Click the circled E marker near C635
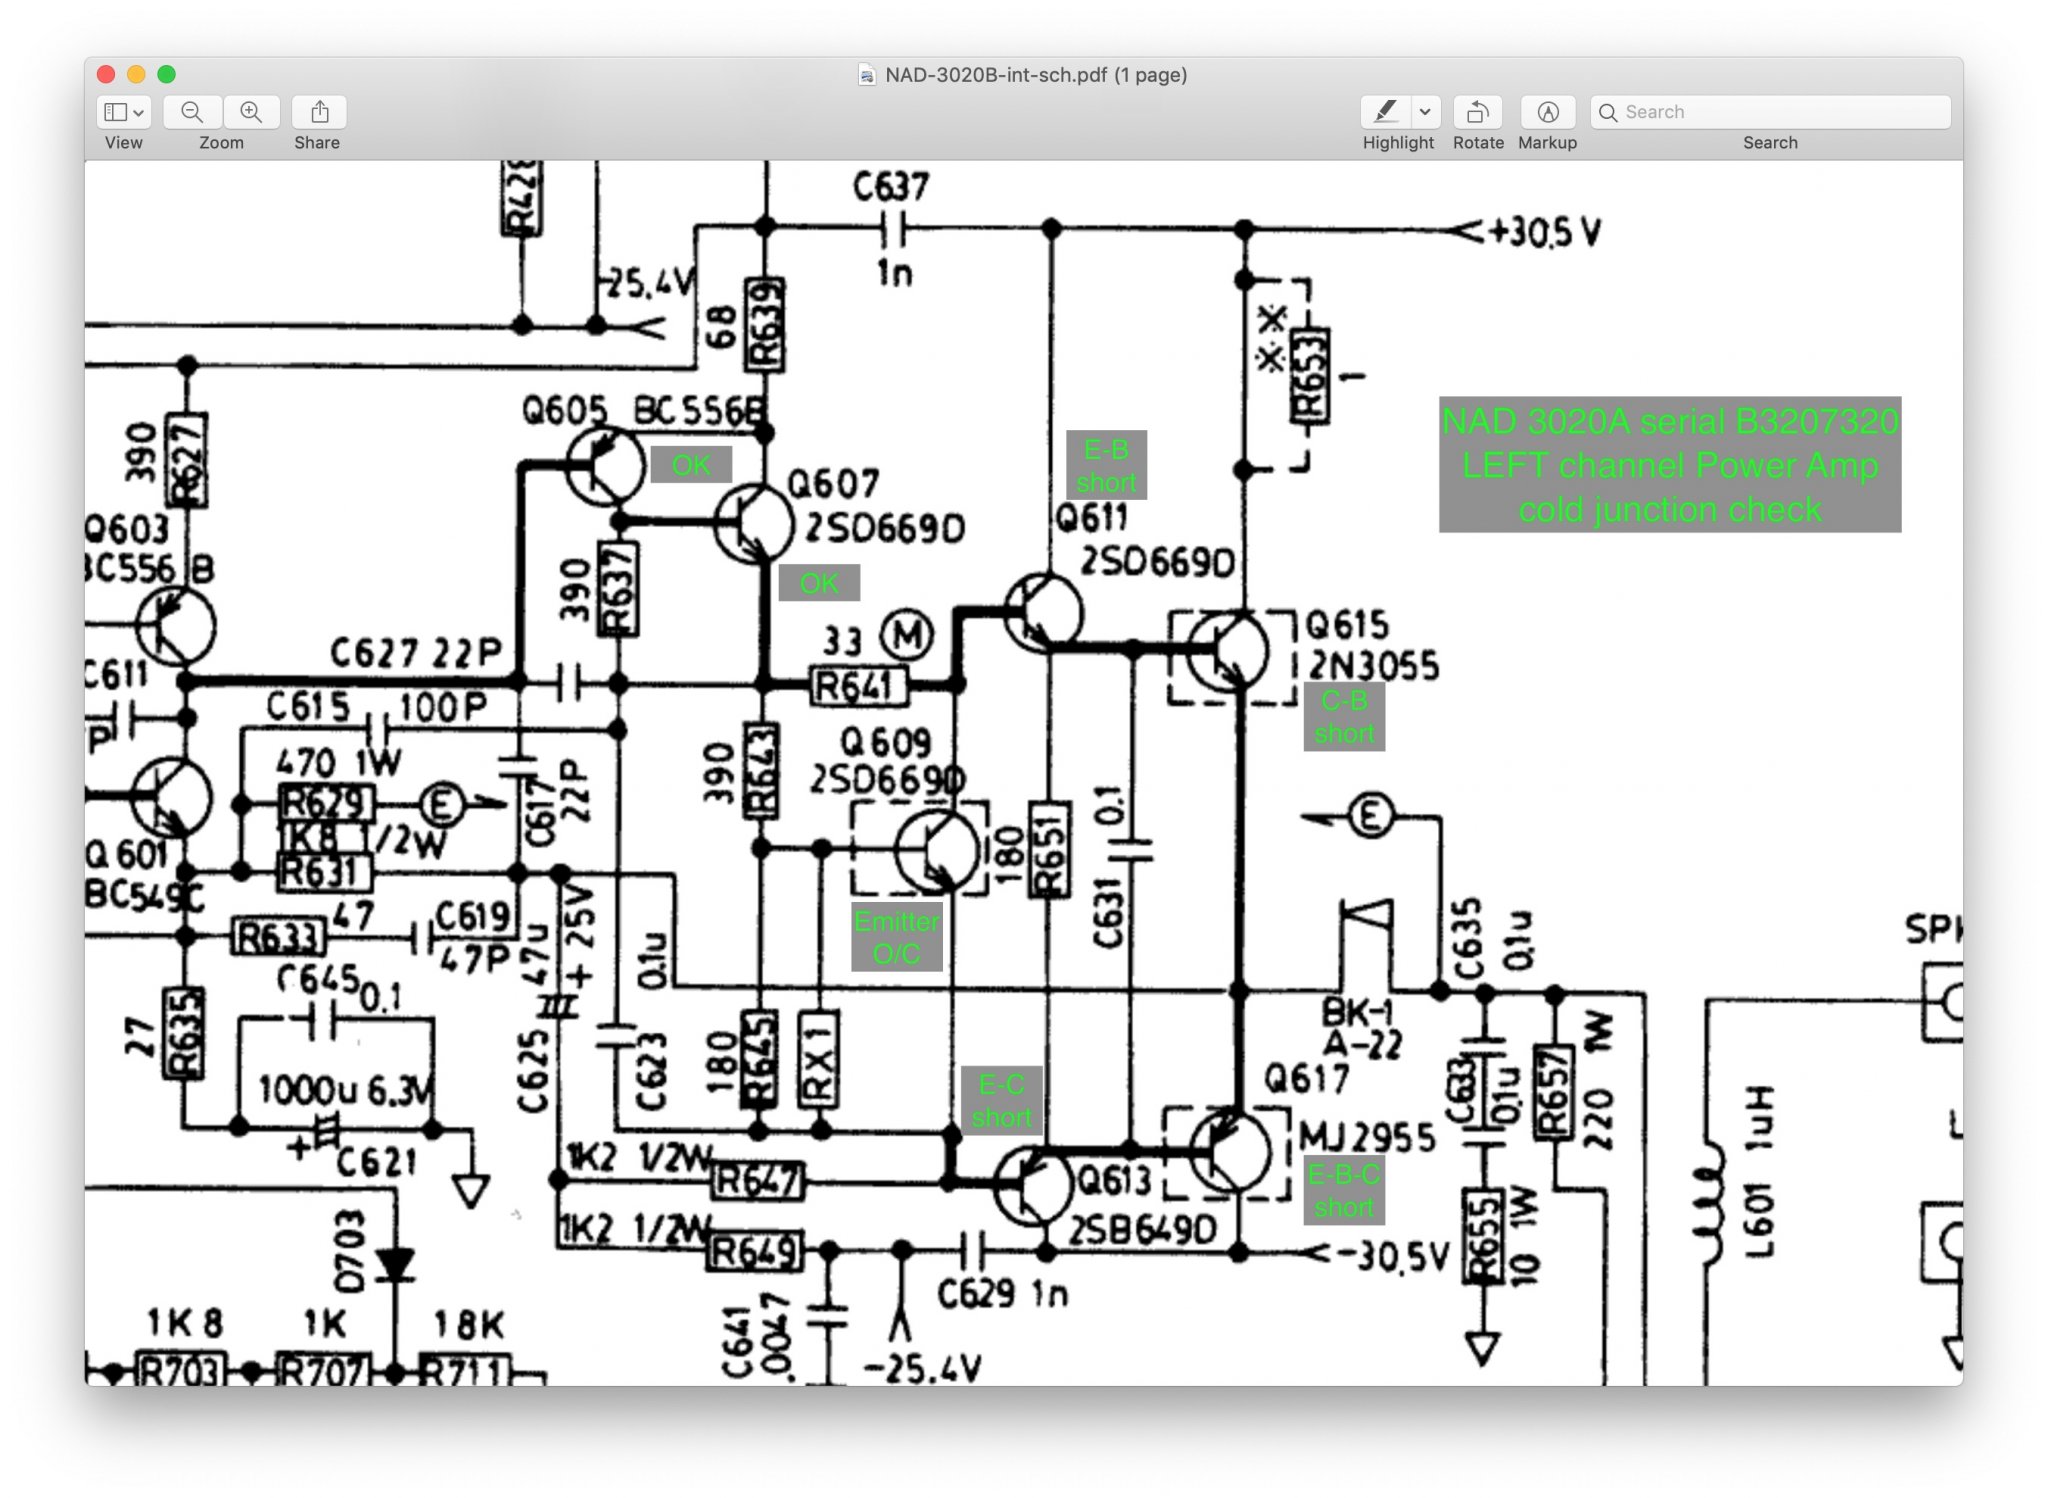The image size is (2048, 1498). [1370, 817]
